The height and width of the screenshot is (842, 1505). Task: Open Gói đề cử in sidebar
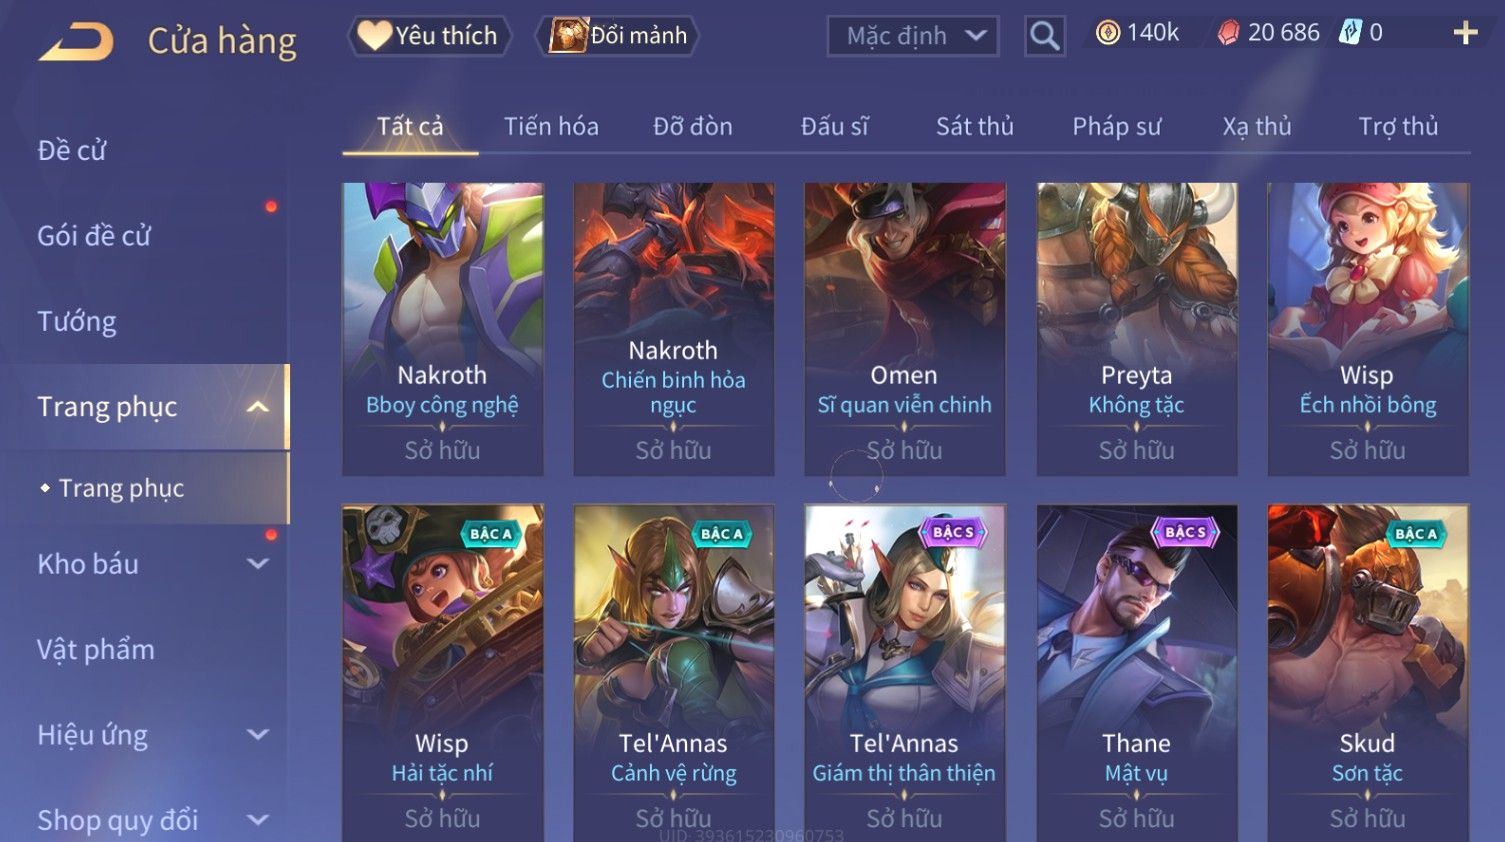click(x=94, y=236)
